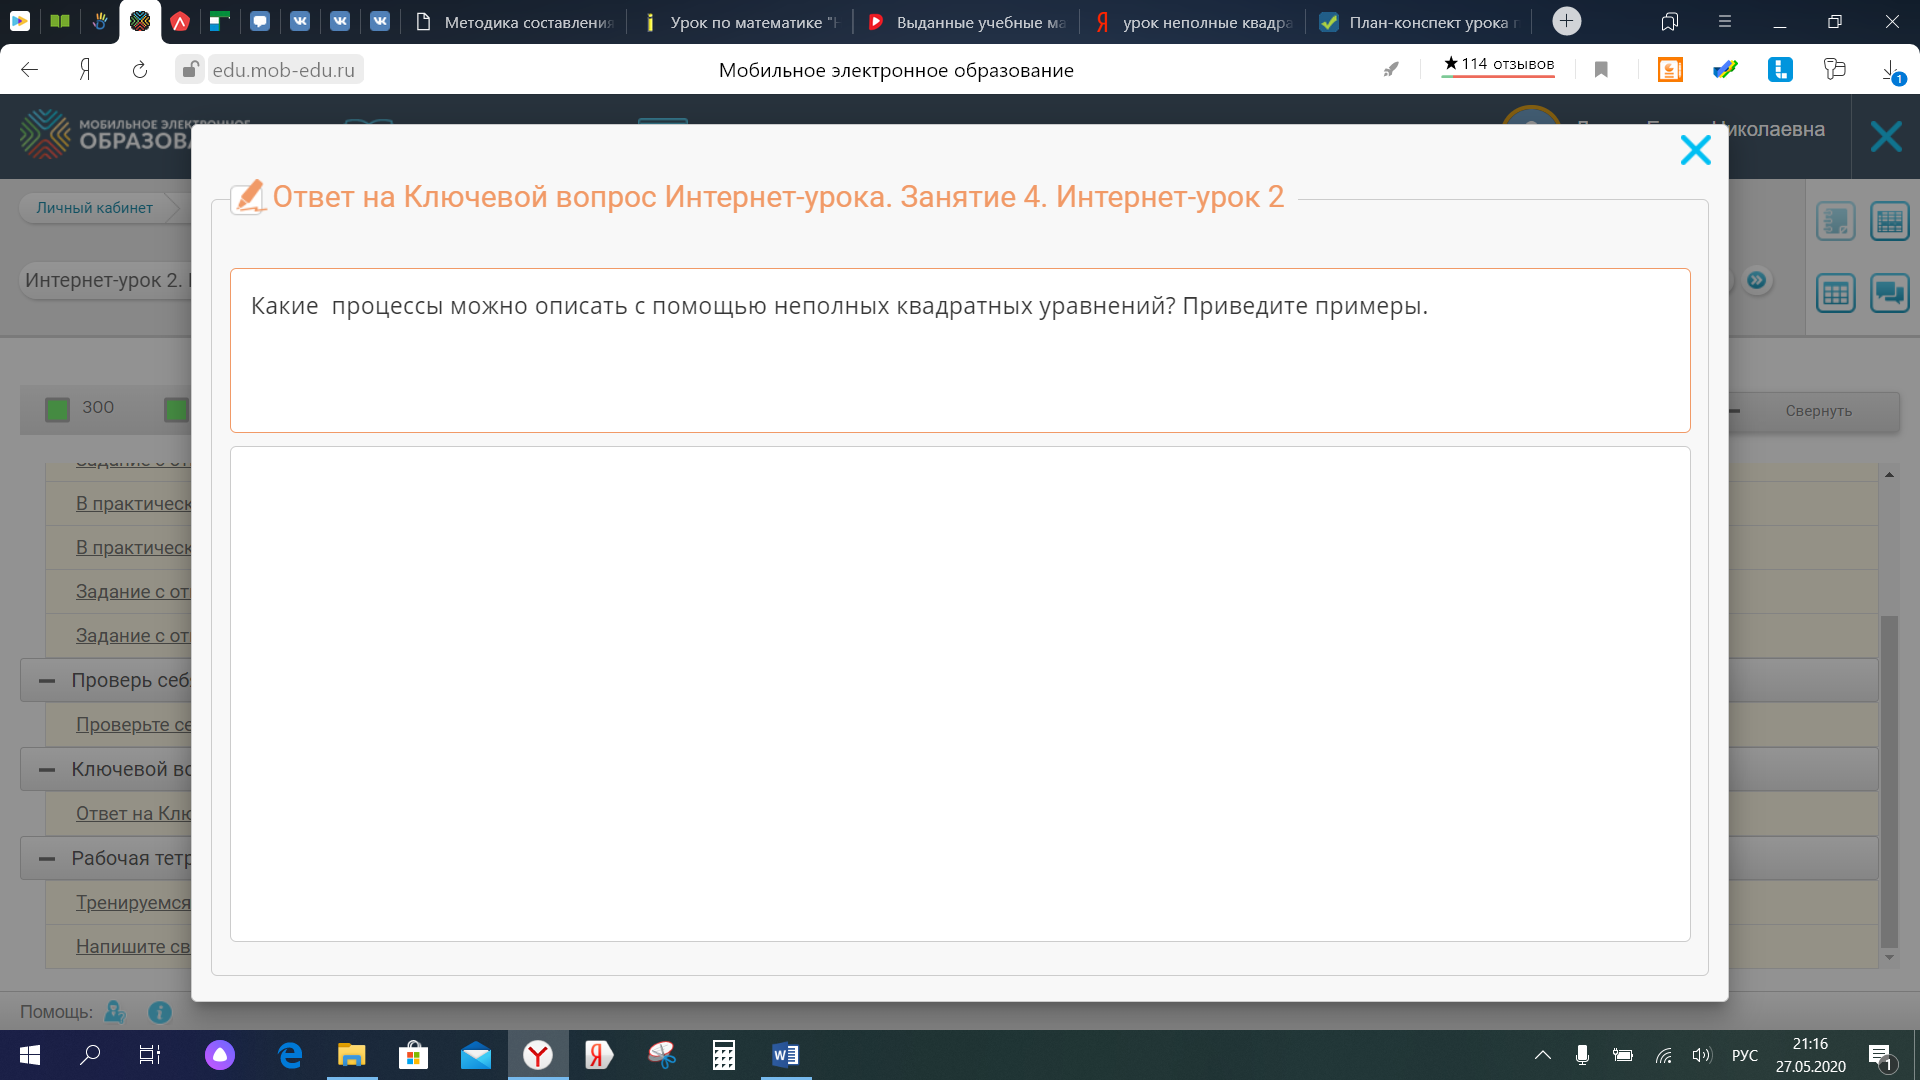The image size is (1920, 1080).
Task: Click the Свернуть button
Action: [1818, 411]
